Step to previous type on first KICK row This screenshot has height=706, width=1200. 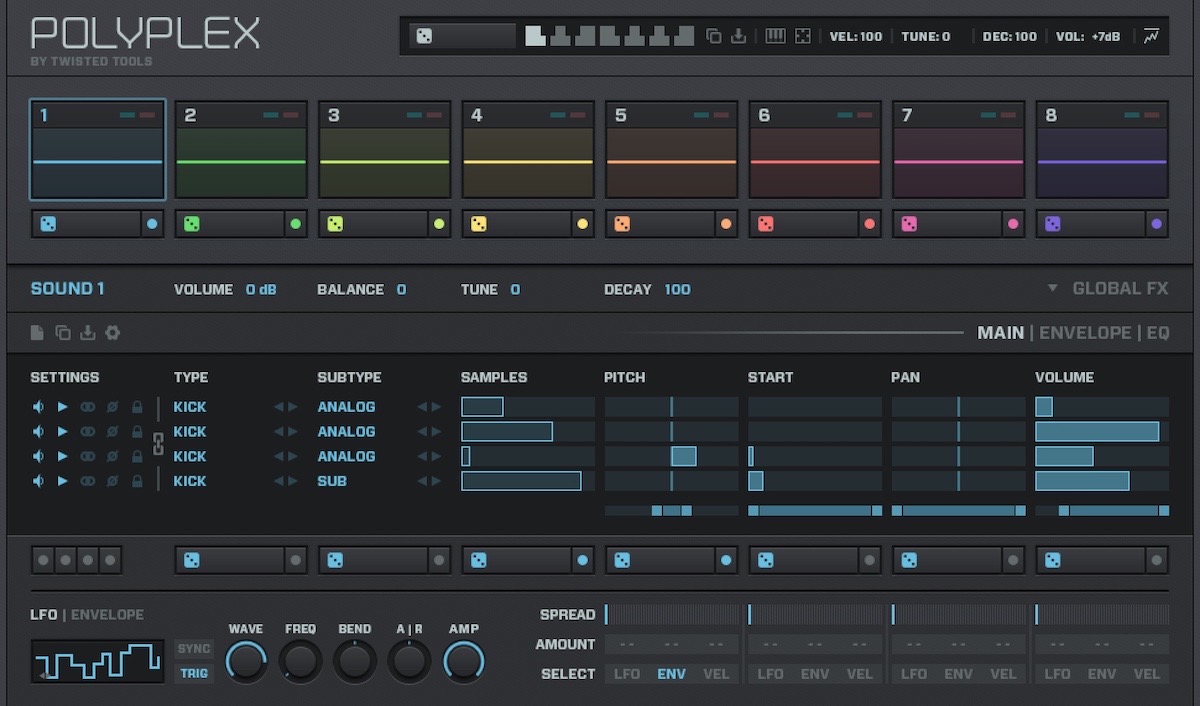(x=279, y=407)
